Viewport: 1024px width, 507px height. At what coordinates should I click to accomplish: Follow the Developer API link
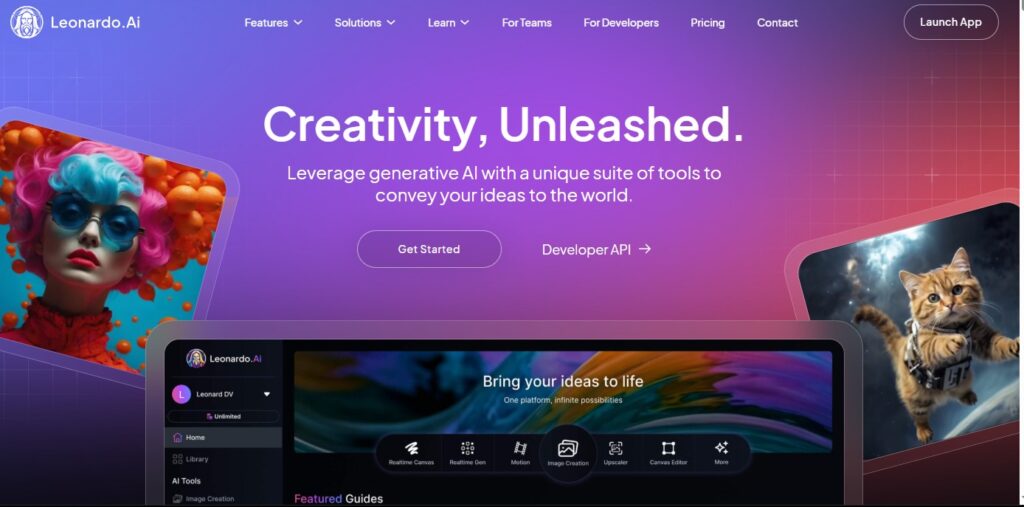(x=596, y=249)
